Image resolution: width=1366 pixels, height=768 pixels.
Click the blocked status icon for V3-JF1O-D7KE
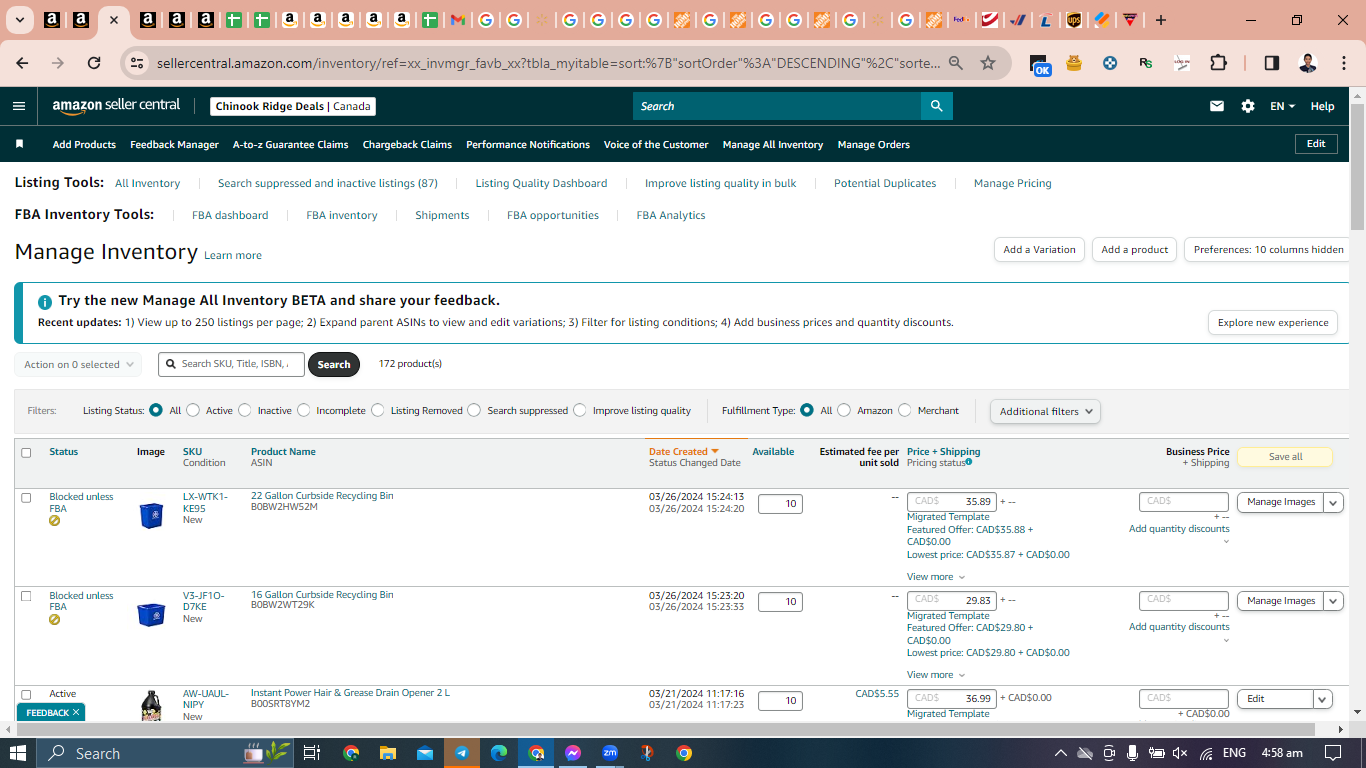click(55, 620)
